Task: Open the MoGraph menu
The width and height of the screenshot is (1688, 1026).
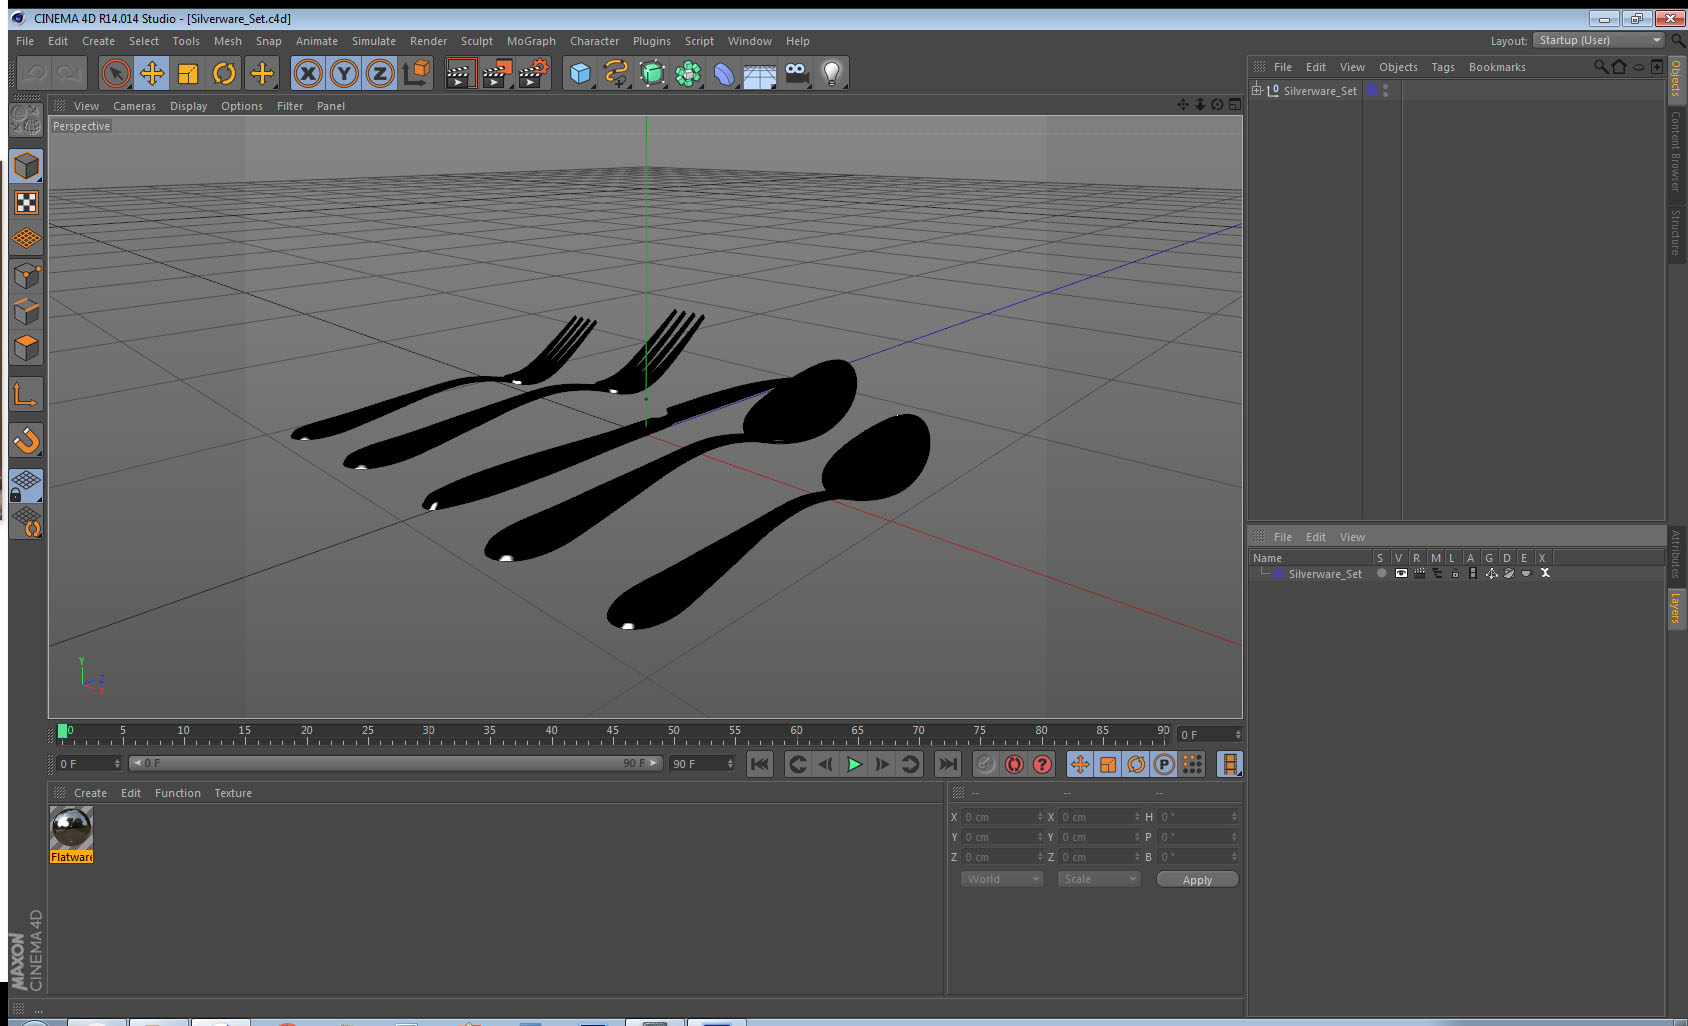Action: tap(531, 41)
